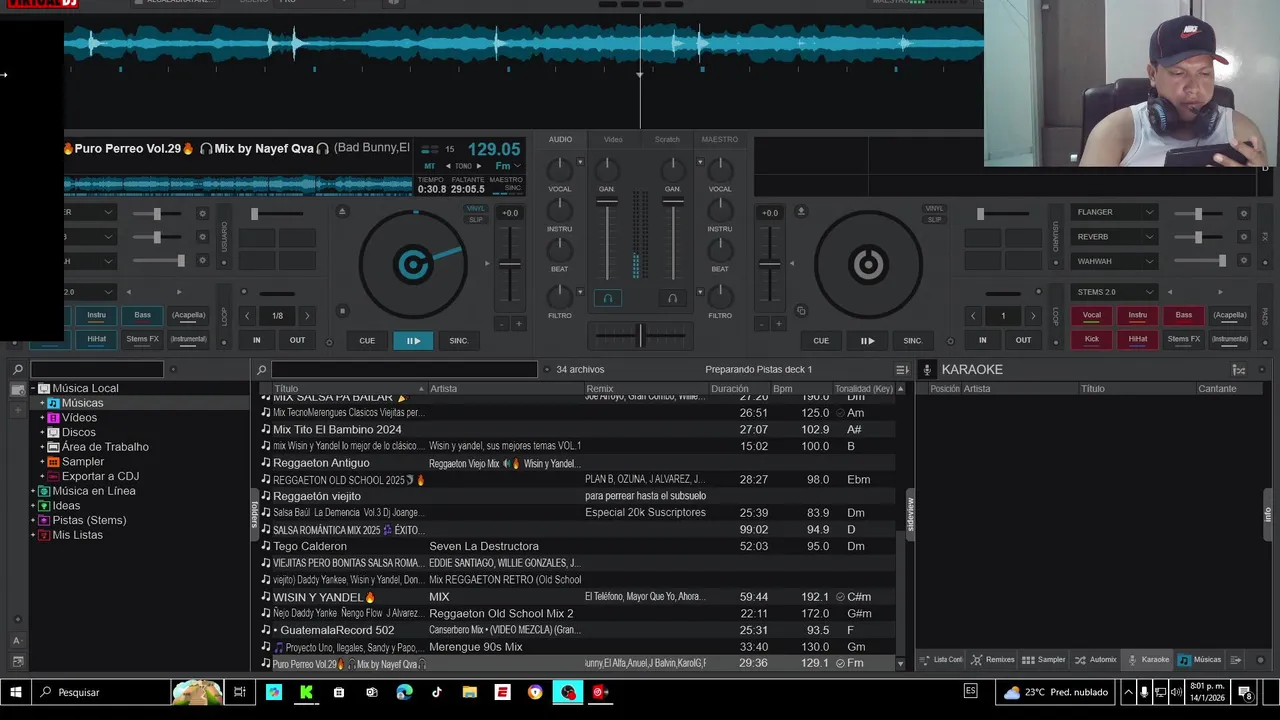
Task: Click the pitch plus button on the left deck
Action: (518, 323)
